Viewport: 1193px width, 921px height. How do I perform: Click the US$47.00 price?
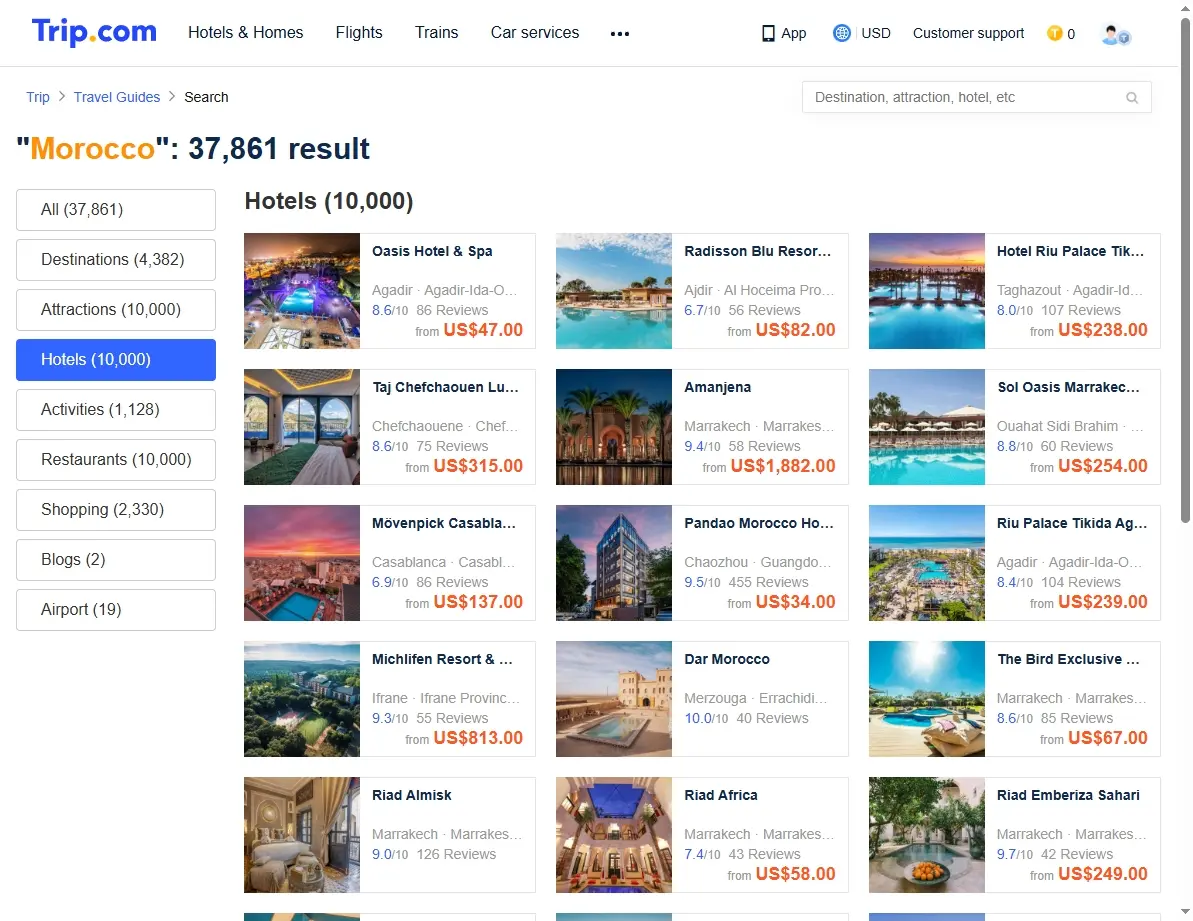[x=483, y=330]
